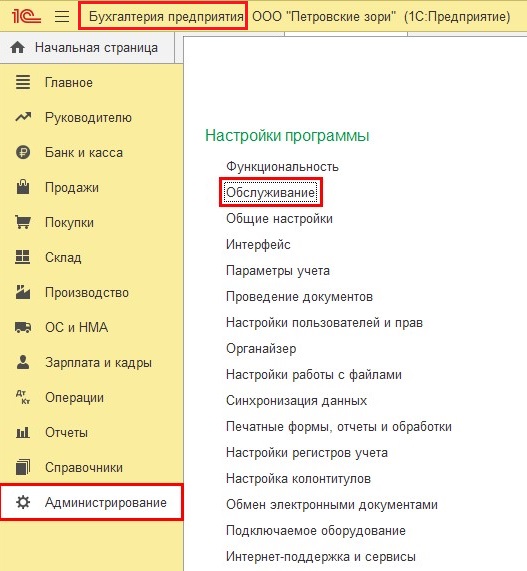Open the Функциональность link
The width and height of the screenshot is (527, 571).
tap(282, 167)
